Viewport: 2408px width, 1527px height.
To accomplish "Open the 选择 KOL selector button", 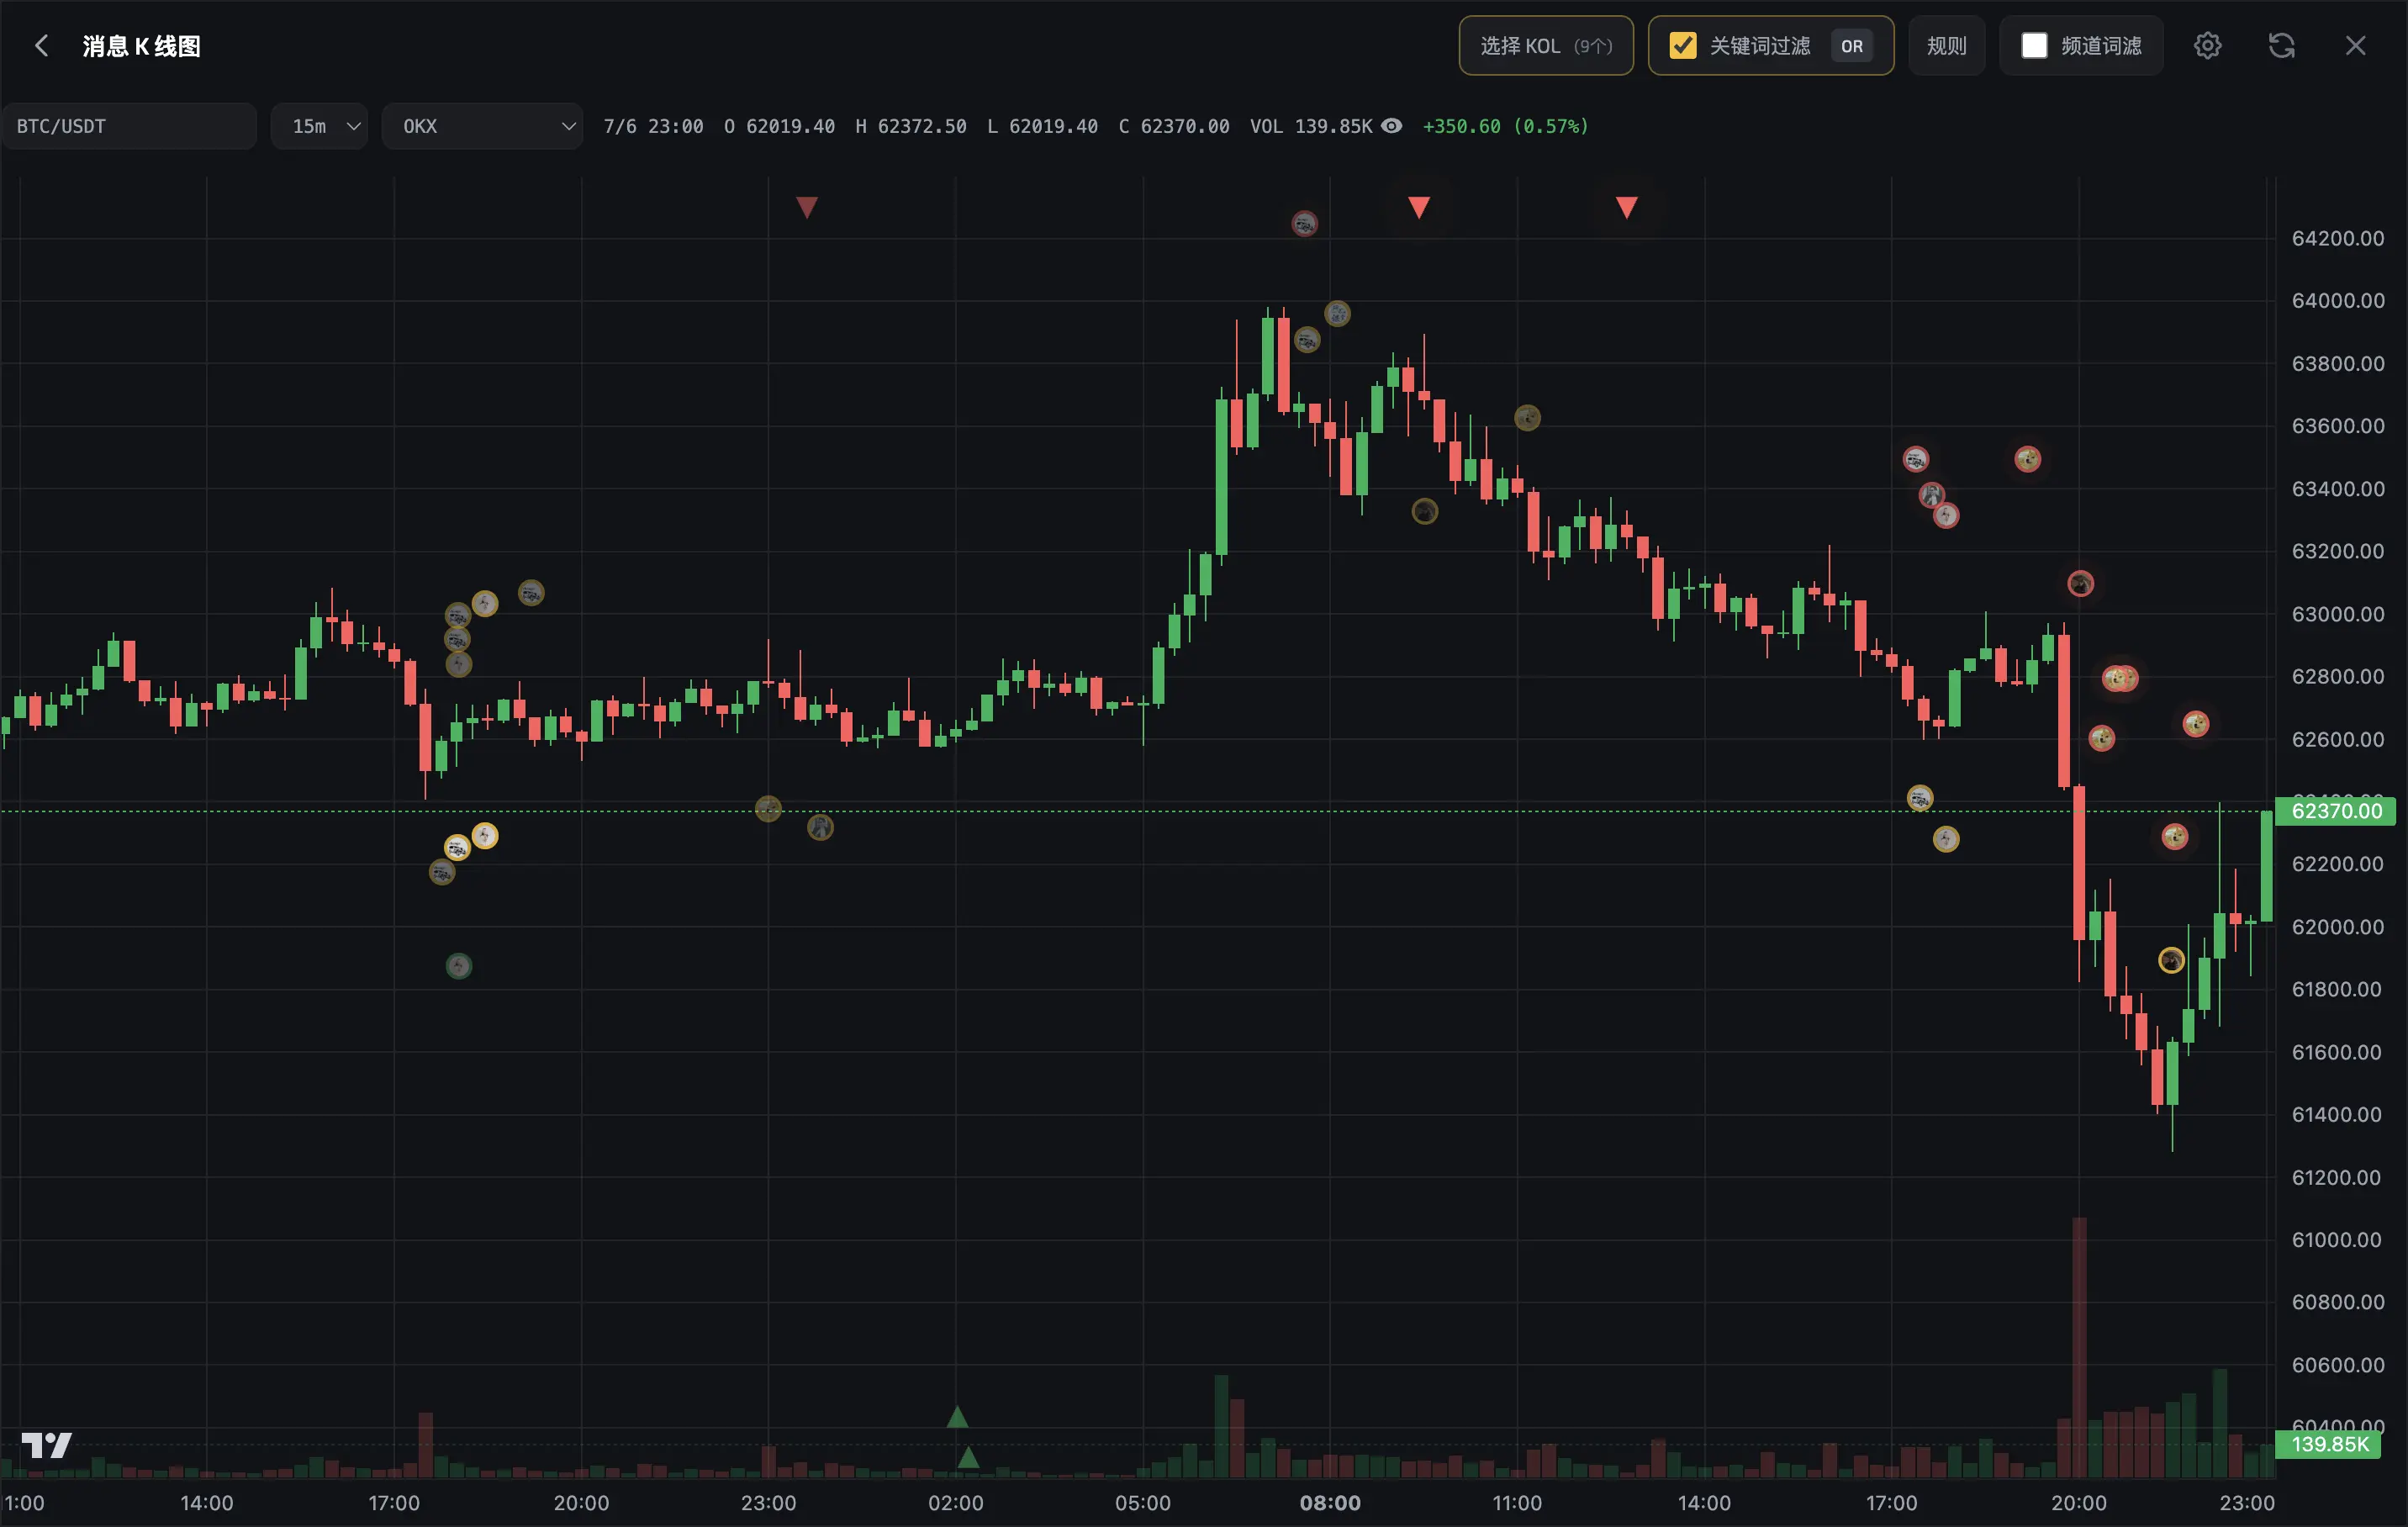I will [x=1546, y=45].
